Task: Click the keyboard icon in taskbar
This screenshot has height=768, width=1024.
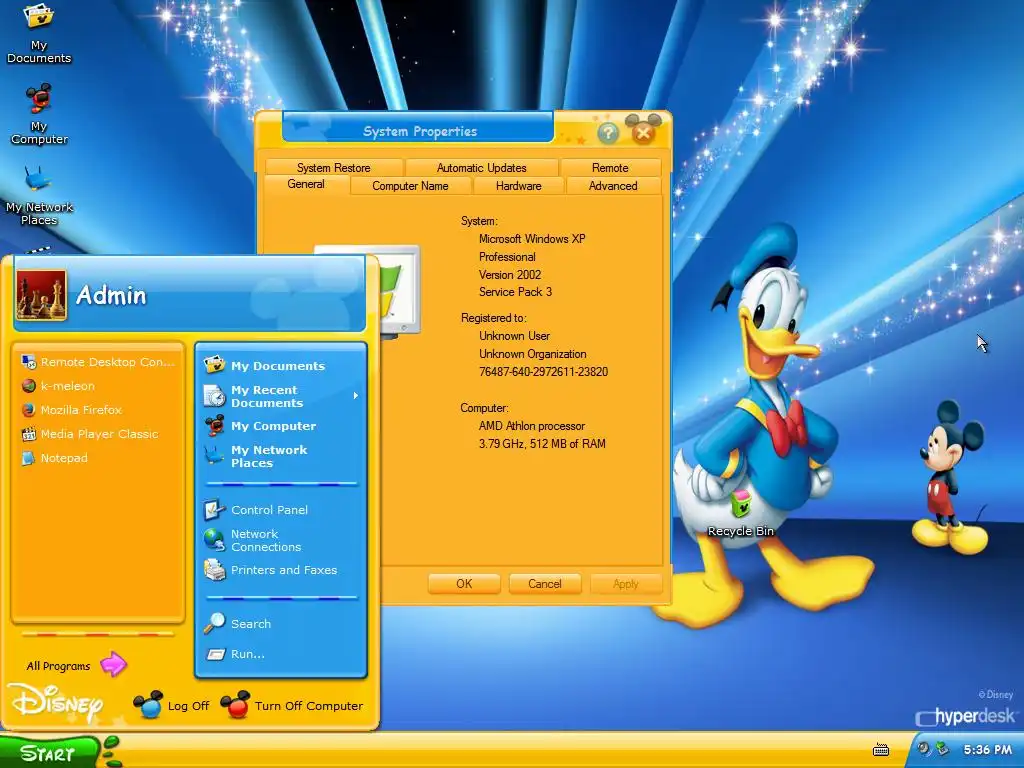Action: [x=881, y=750]
